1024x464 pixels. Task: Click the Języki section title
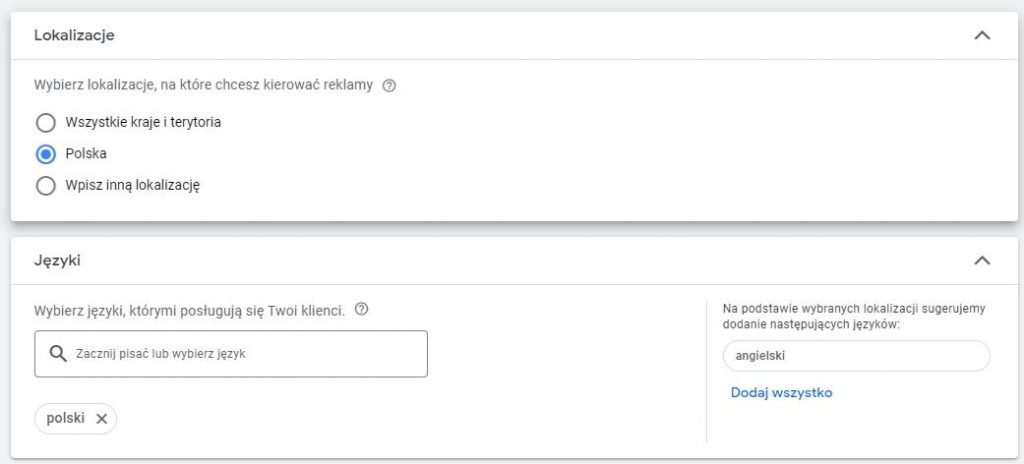click(57, 261)
